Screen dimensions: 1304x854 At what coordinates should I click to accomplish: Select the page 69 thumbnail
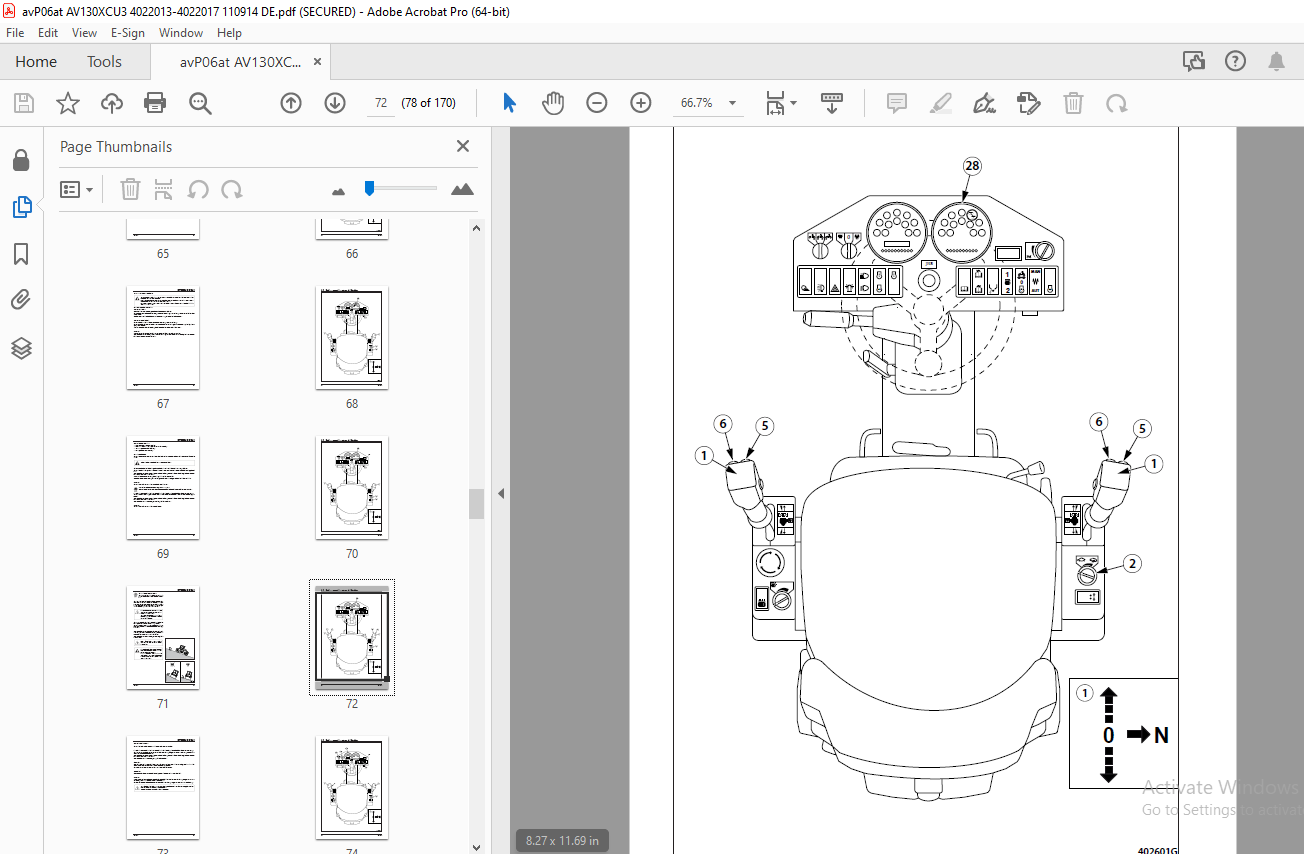(163, 488)
